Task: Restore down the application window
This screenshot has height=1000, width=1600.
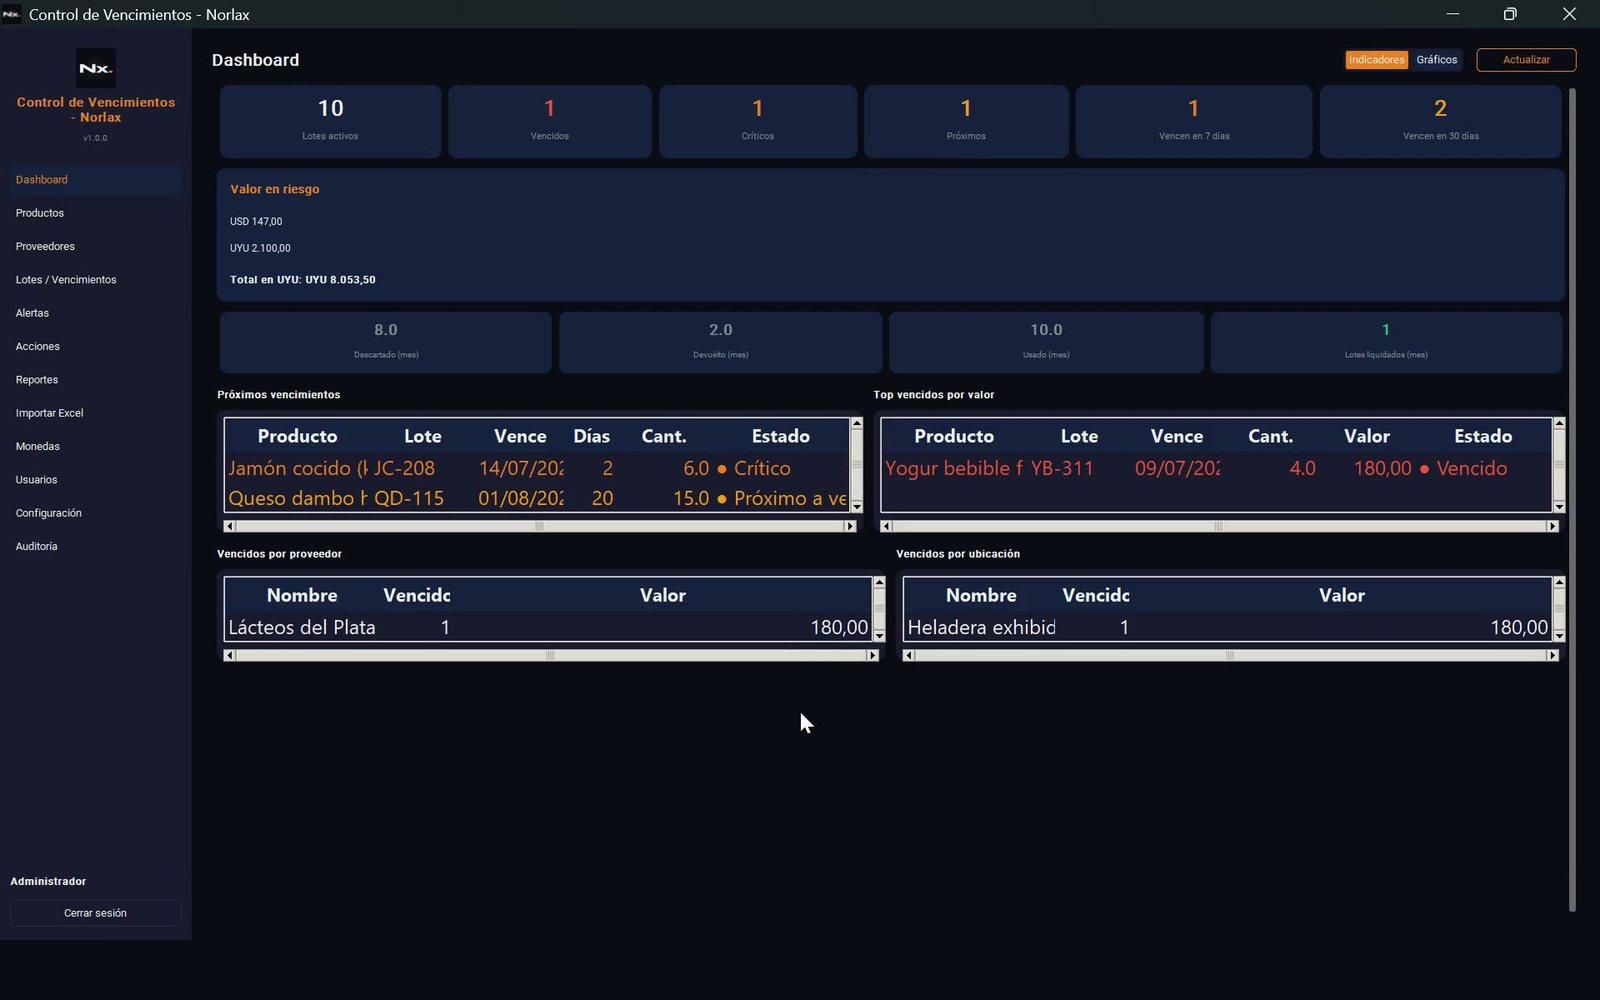Action: click(1510, 14)
